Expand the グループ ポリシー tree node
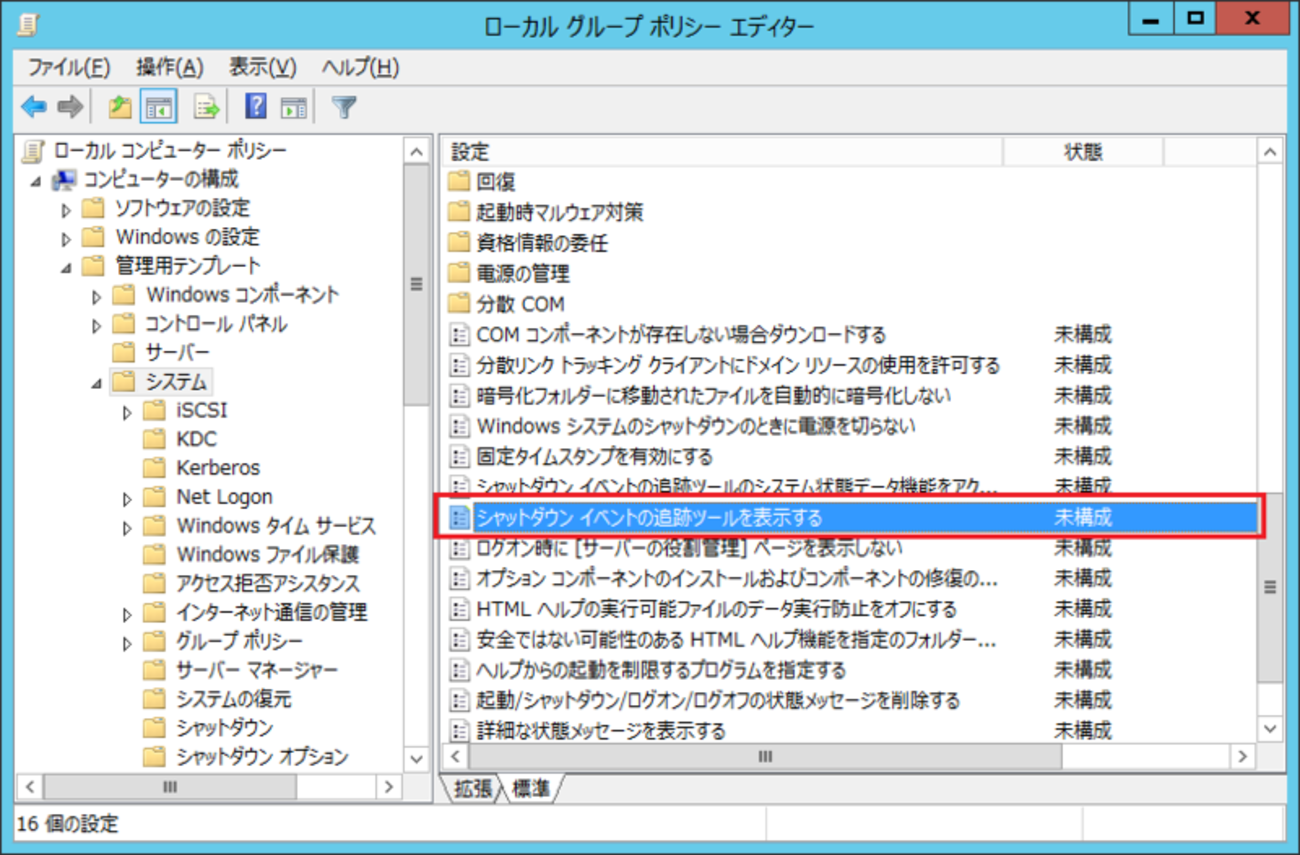1300x855 pixels. click(x=128, y=643)
